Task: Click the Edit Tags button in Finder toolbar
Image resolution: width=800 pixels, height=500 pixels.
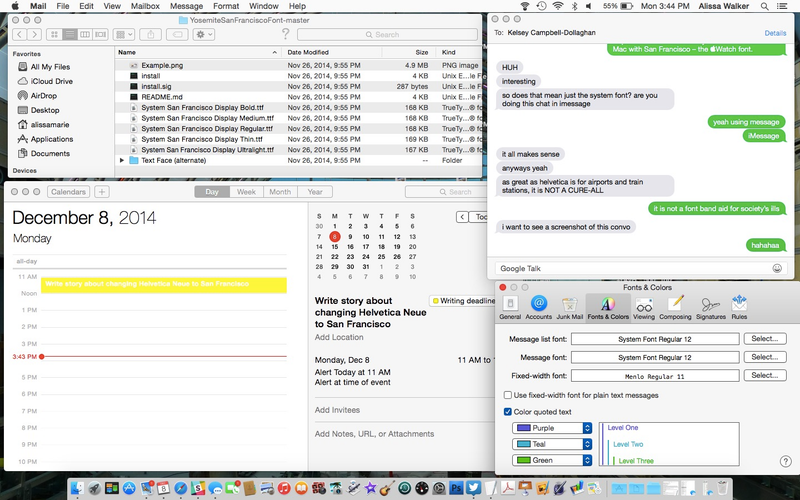Action: (177, 34)
